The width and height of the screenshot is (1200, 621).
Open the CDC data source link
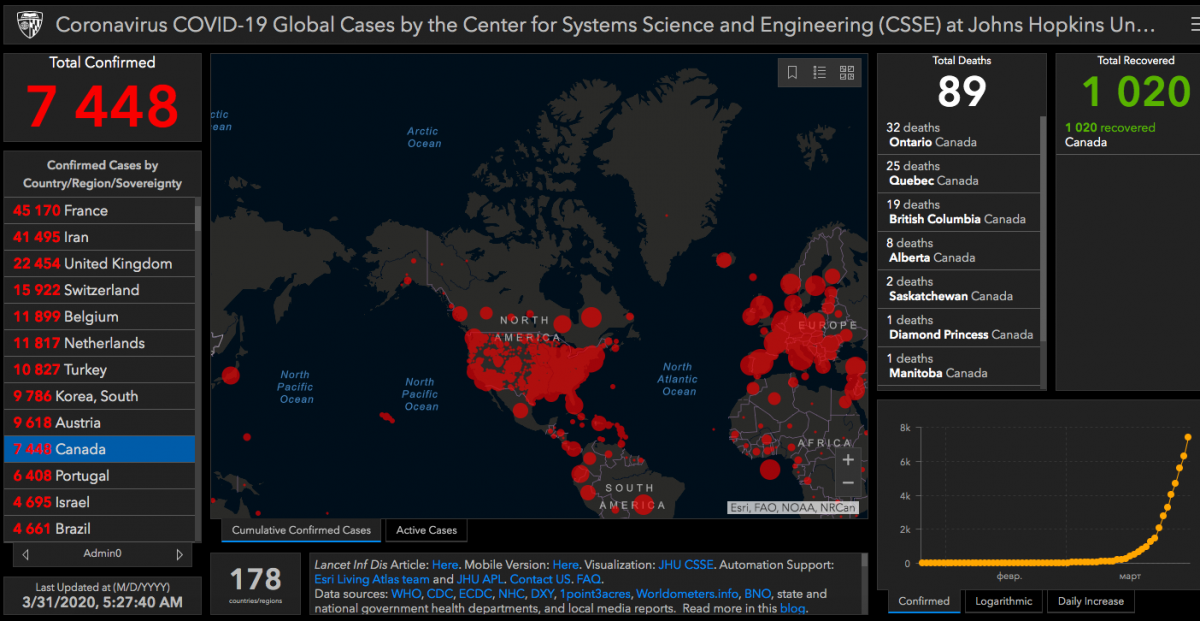point(440,594)
